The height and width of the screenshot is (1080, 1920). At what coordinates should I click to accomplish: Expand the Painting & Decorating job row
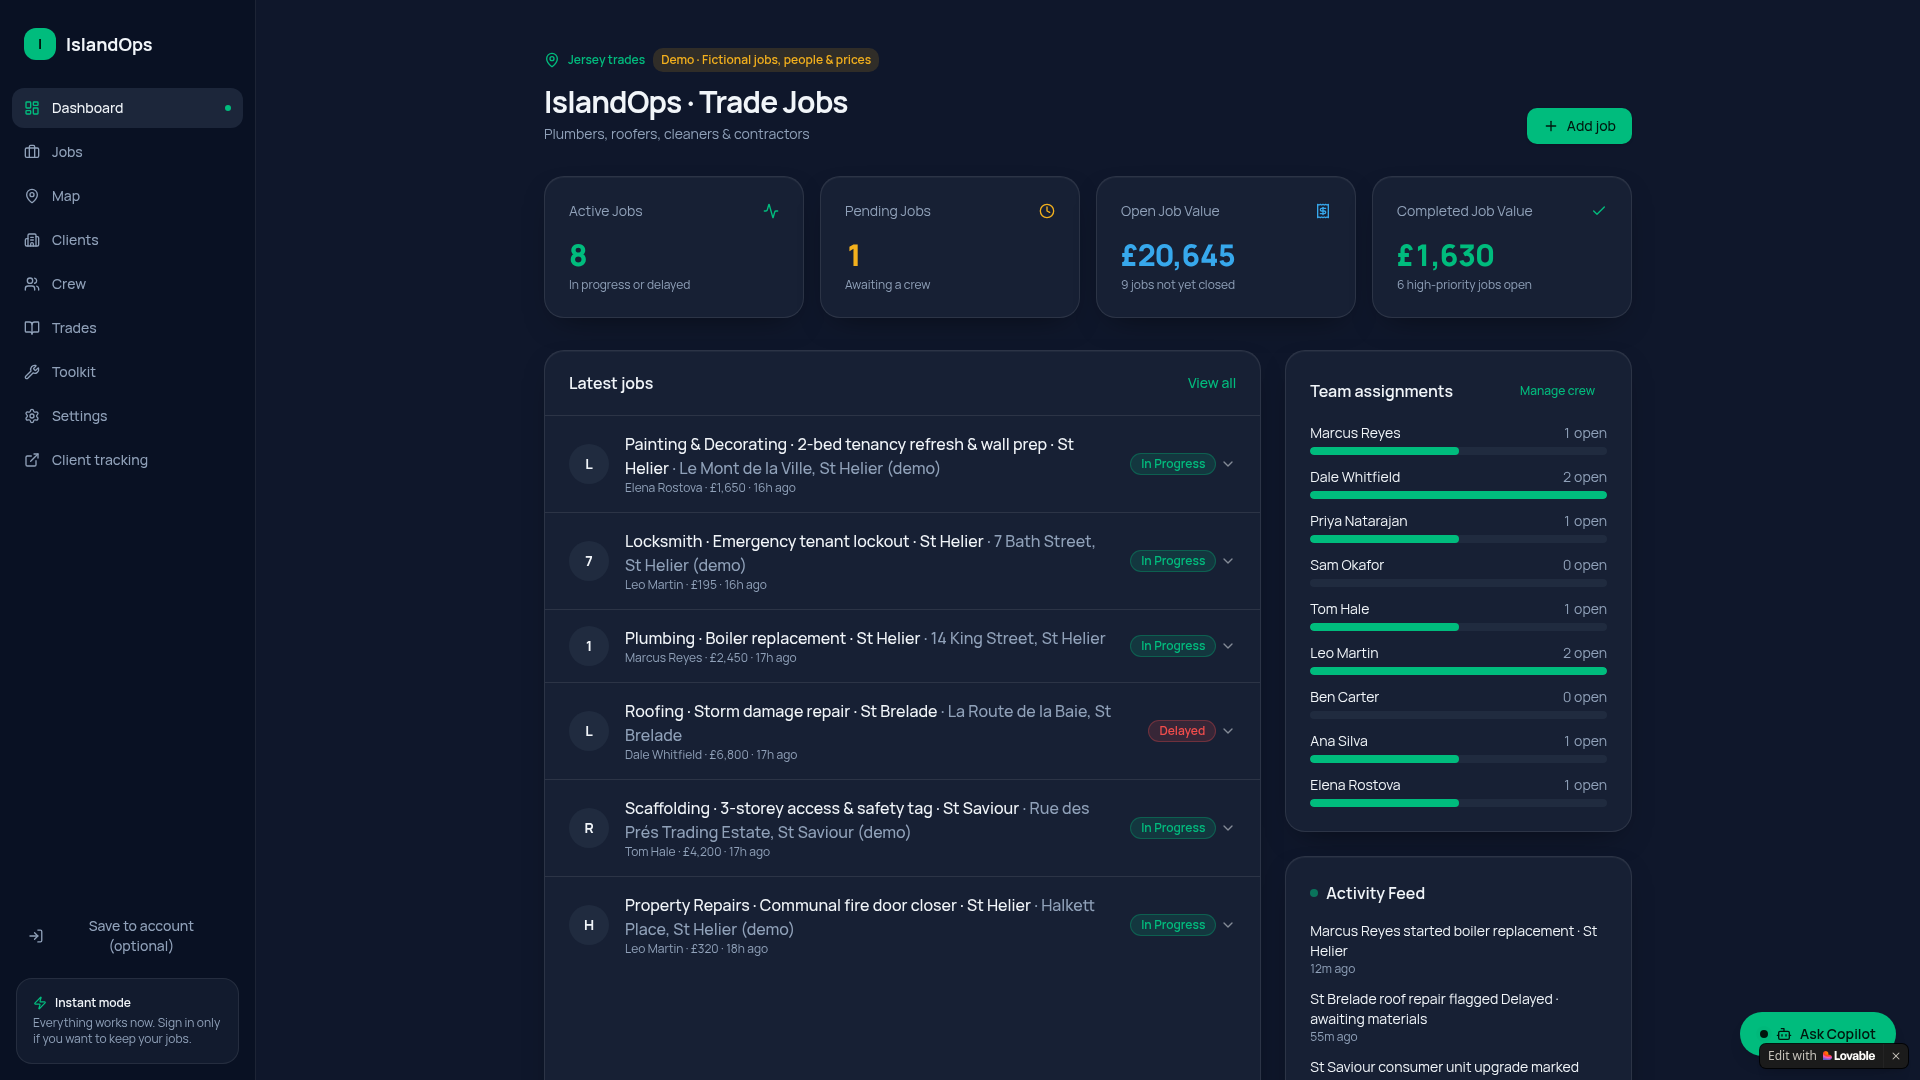click(1228, 464)
